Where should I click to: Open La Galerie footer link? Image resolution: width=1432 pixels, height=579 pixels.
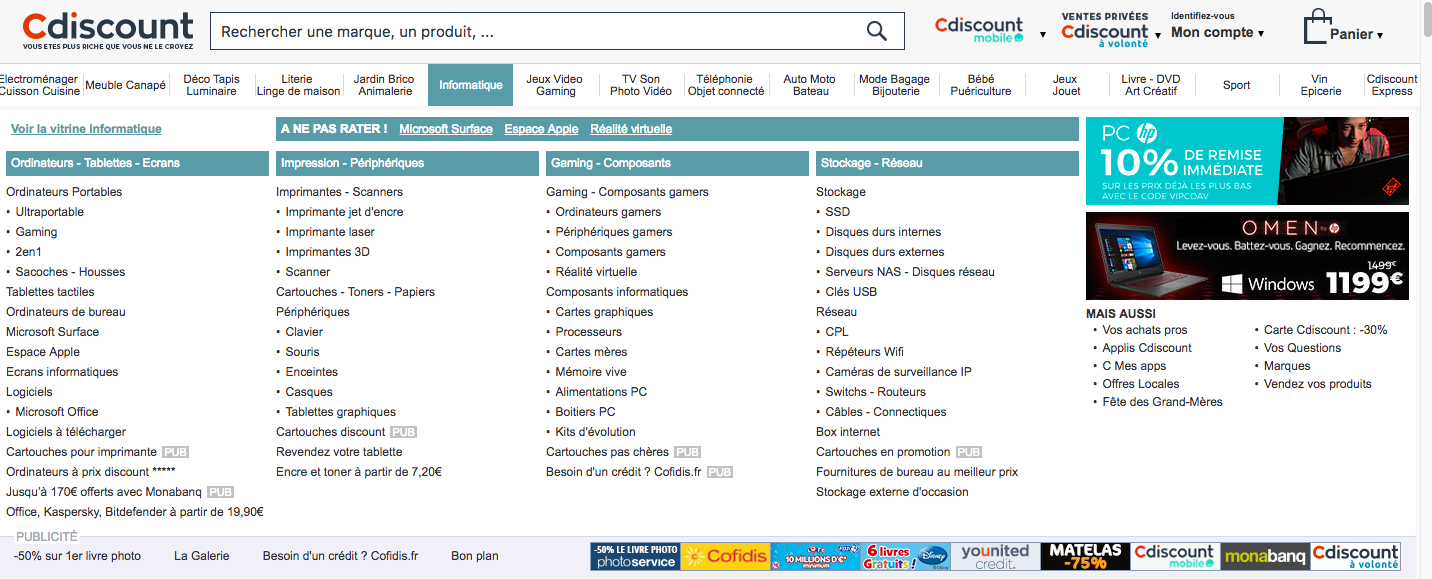201,556
